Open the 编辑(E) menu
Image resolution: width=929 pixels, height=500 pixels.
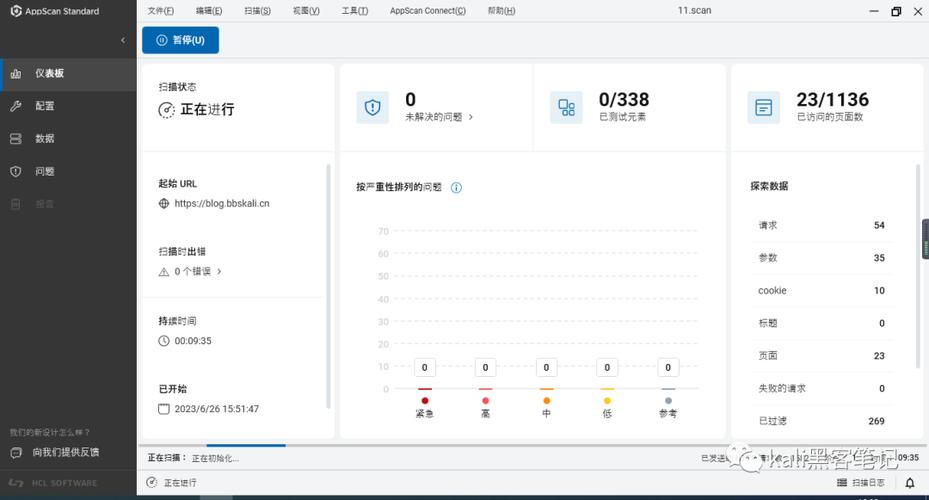coord(209,11)
